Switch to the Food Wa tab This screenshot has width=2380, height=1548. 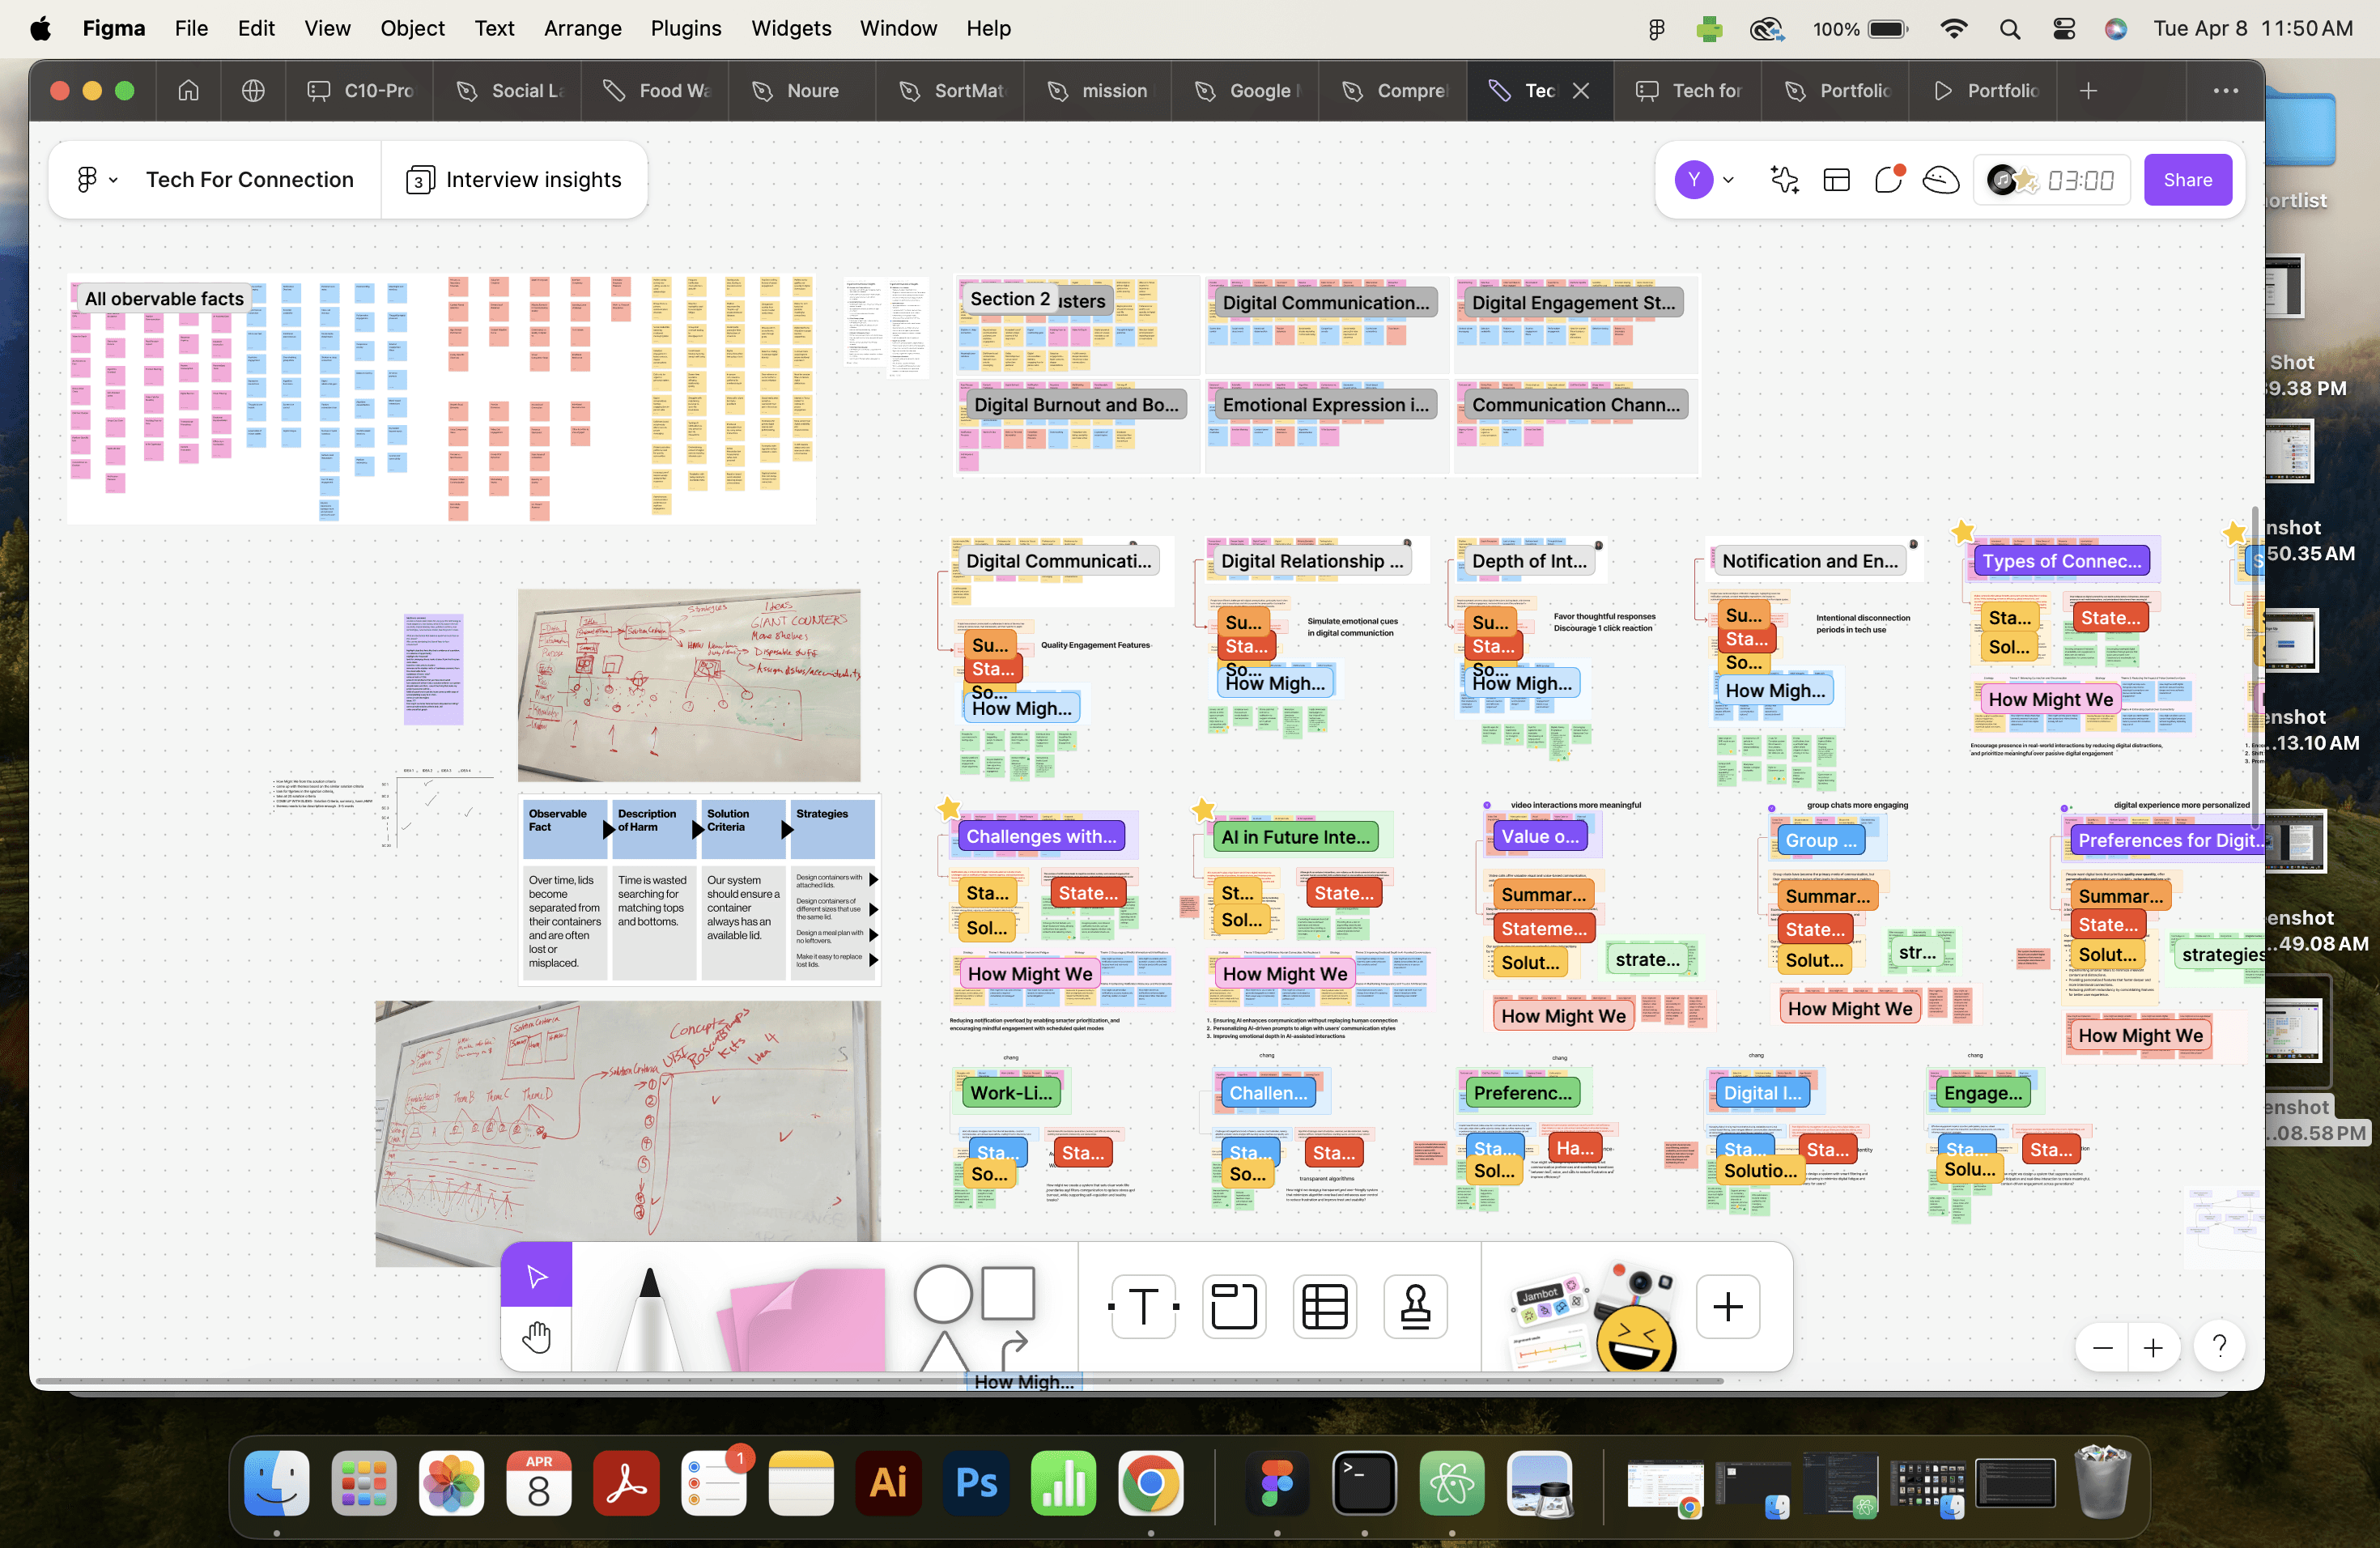(658, 91)
